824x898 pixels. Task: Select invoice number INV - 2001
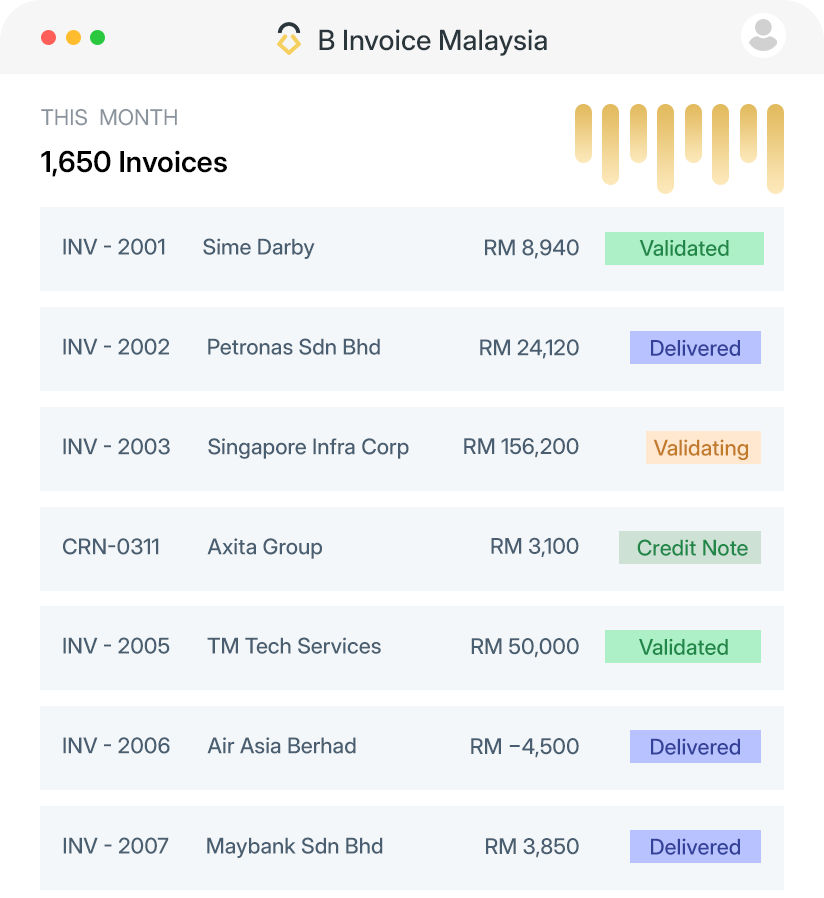pyautogui.click(x=114, y=247)
